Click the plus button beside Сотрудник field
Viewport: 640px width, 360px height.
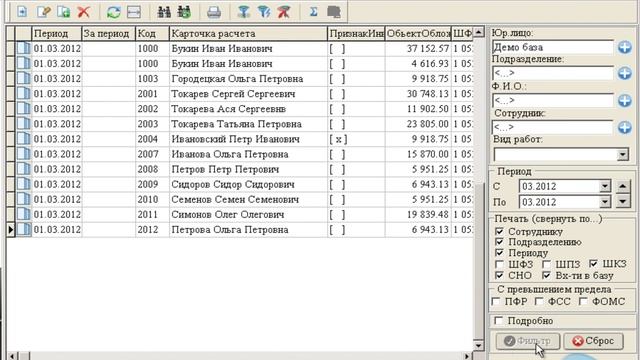pyautogui.click(x=624, y=127)
